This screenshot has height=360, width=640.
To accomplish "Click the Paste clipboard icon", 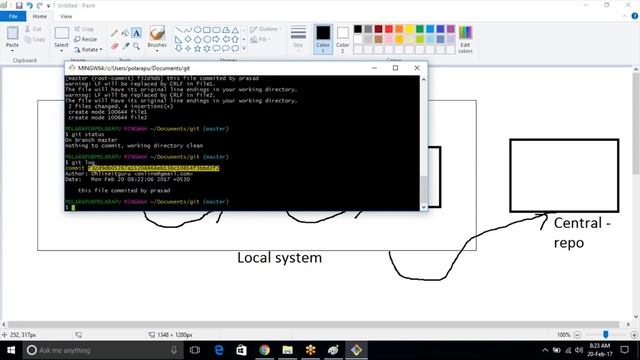I will (x=12, y=33).
